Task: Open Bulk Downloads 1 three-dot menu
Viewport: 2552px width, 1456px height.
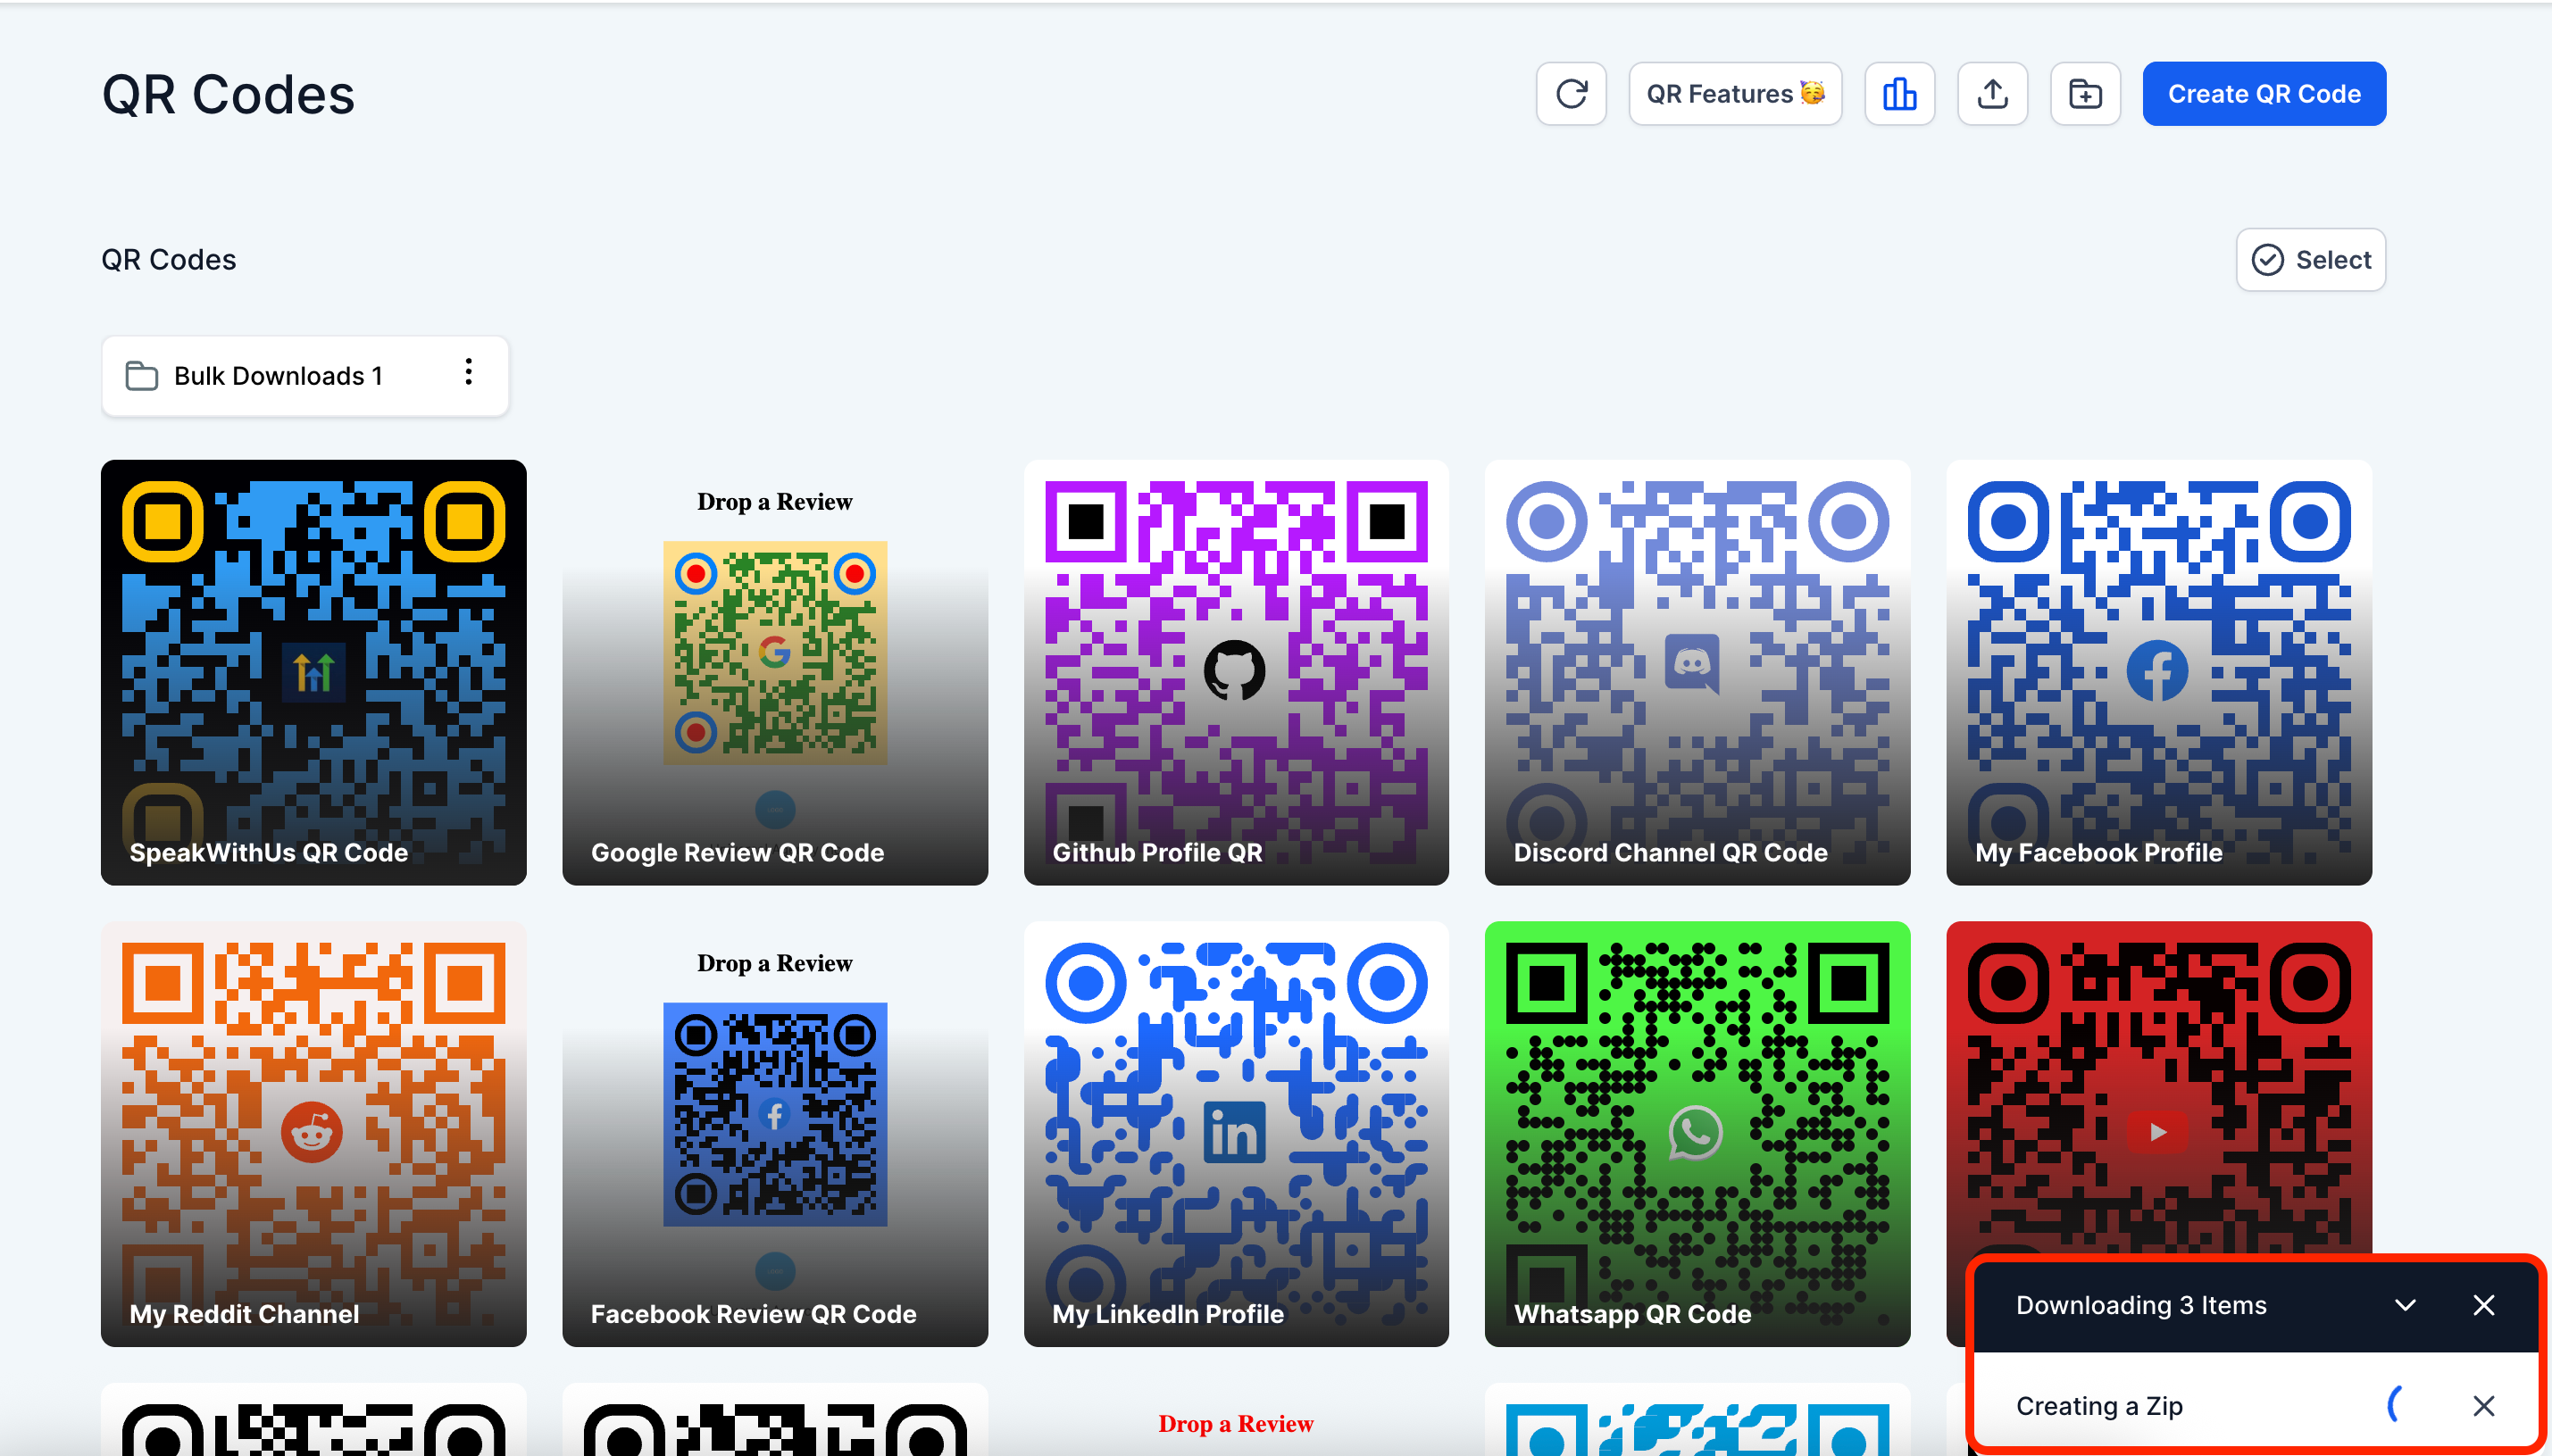Action: pos(468,372)
